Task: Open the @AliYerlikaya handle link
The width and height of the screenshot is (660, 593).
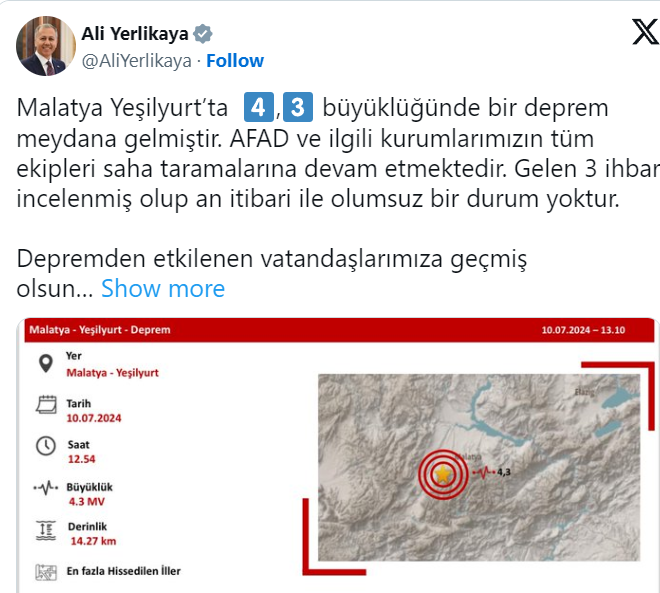Action: click(x=136, y=61)
